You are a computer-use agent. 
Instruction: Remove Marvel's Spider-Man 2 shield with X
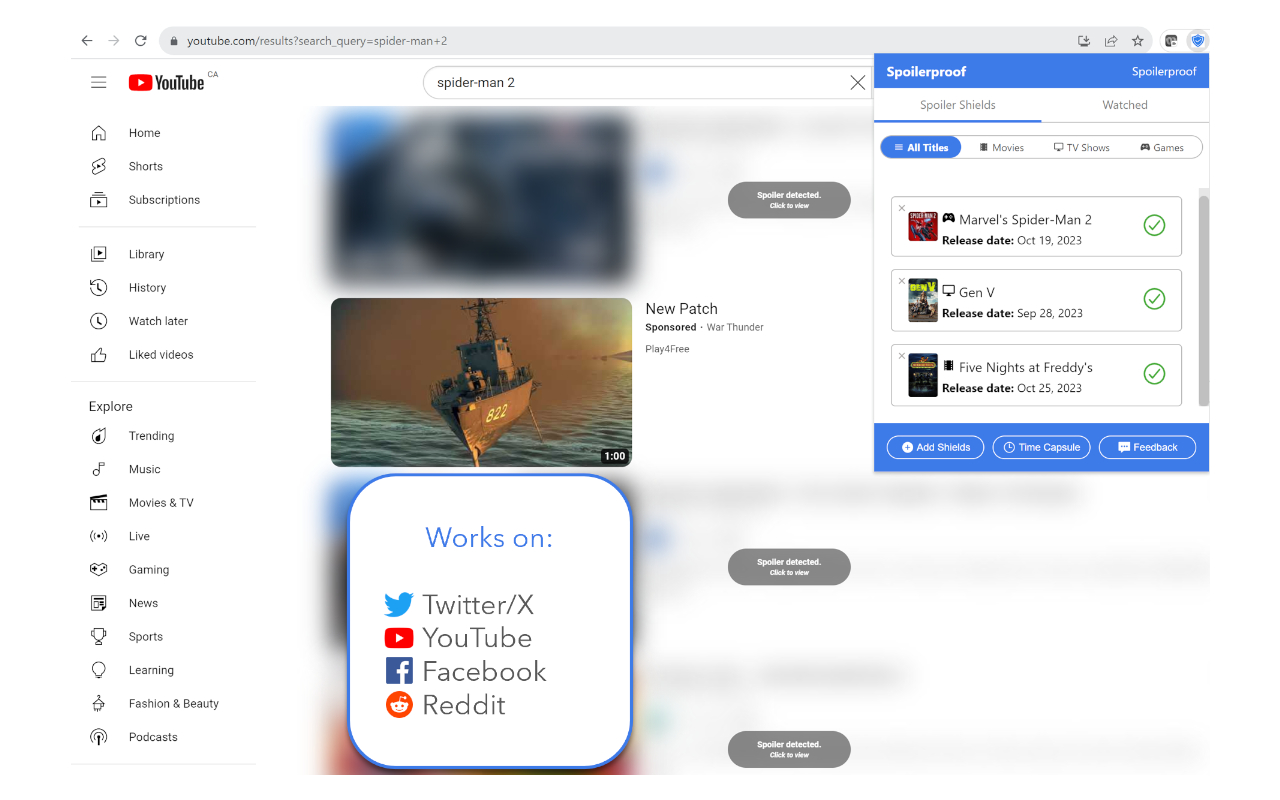coord(902,208)
